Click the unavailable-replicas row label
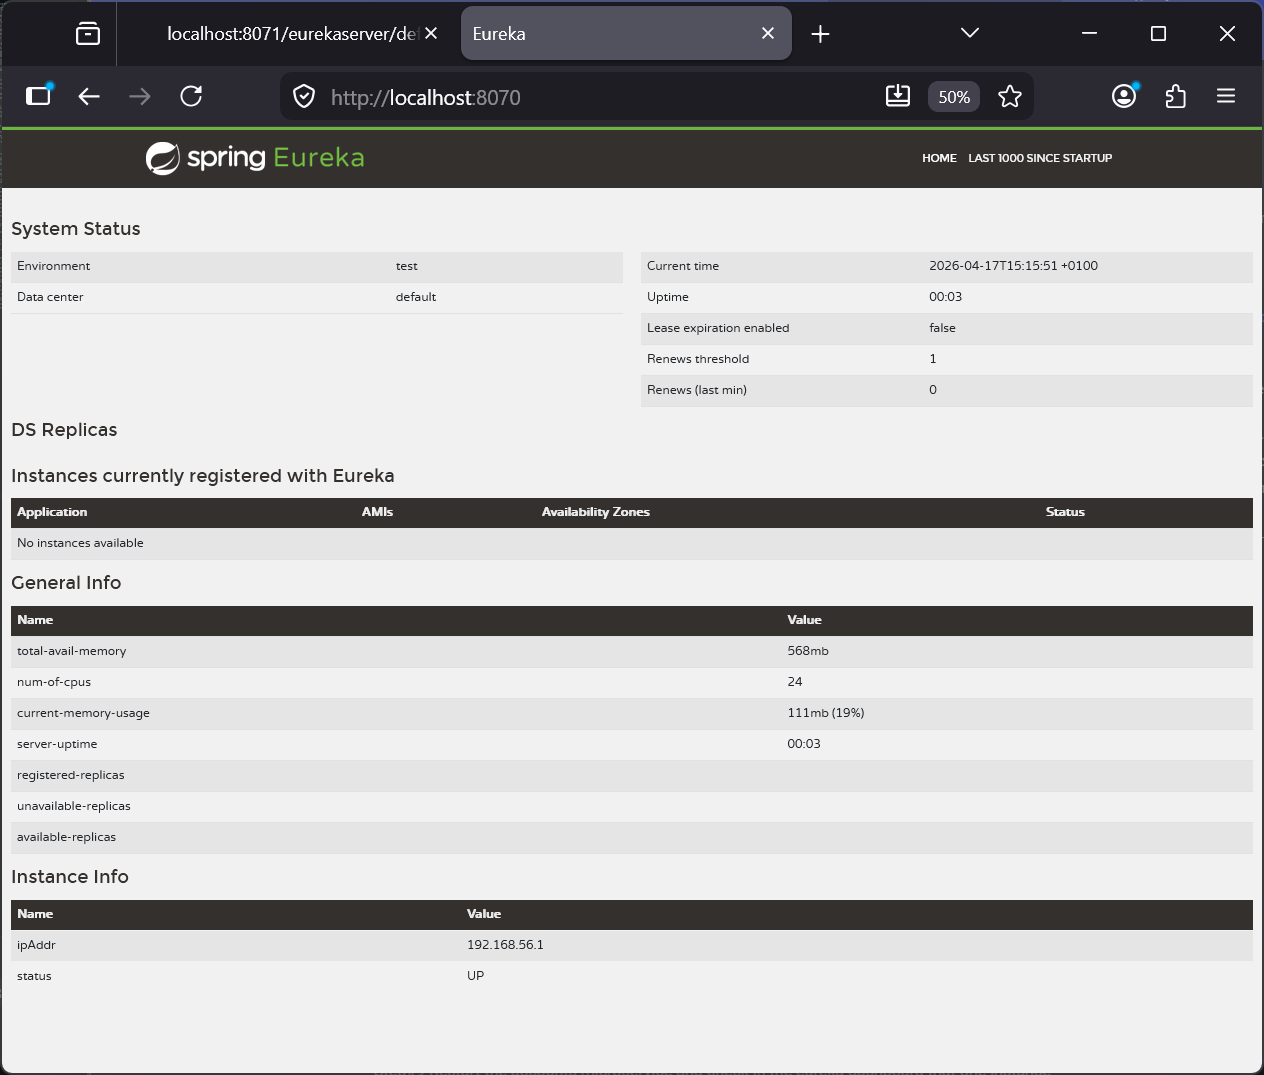Screen dimensions: 1264x1075 coord(74,806)
